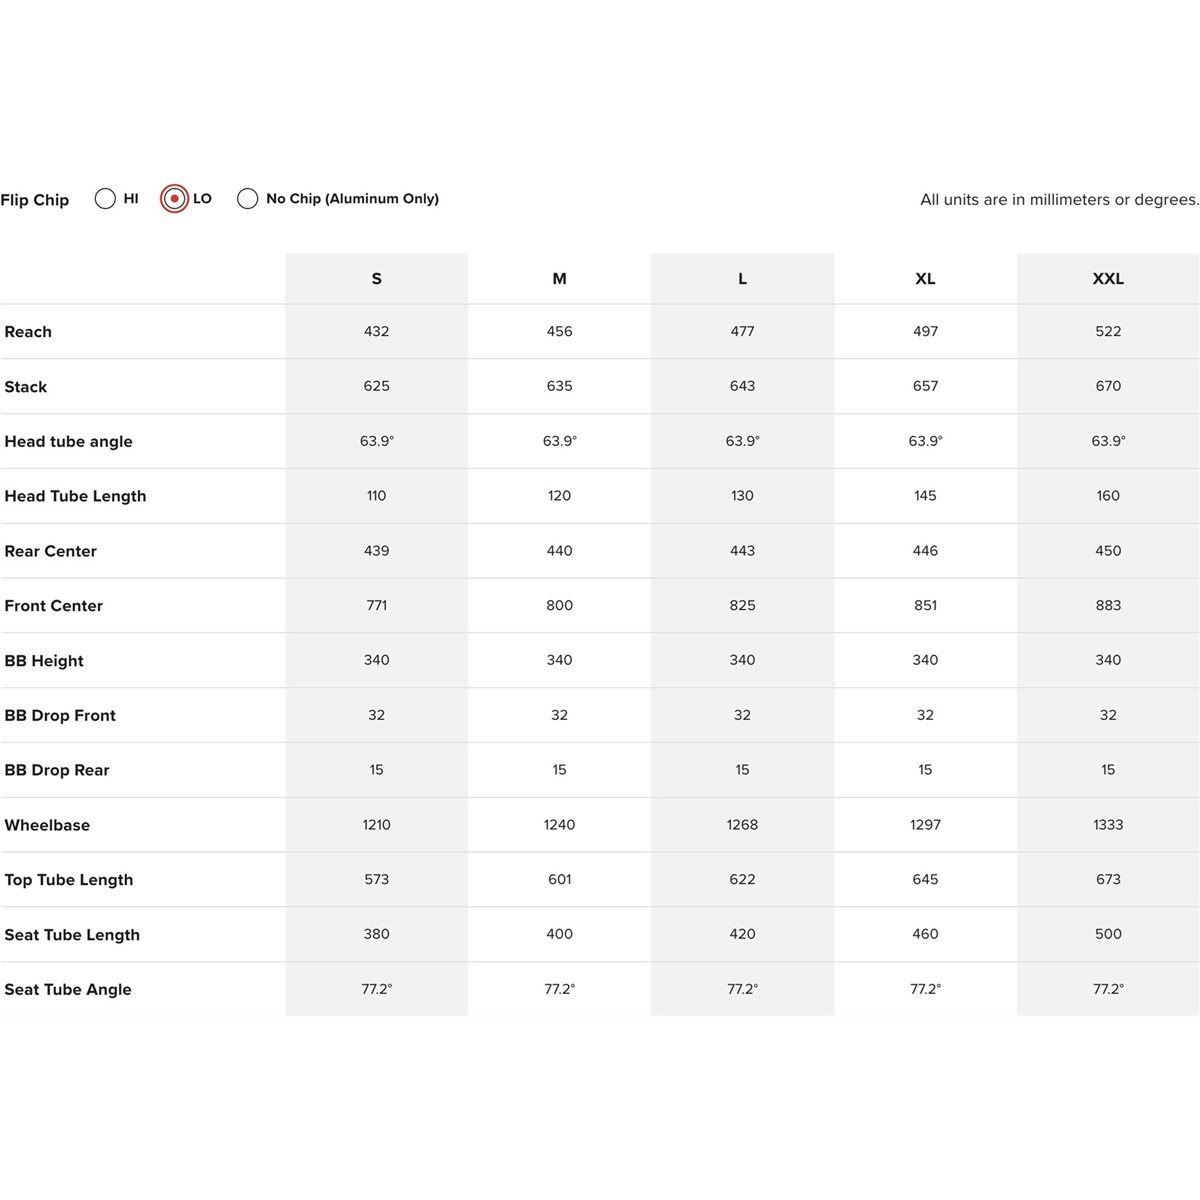Click the XL size column header
The width and height of the screenshot is (1200, 1200).
click(925, 279)
